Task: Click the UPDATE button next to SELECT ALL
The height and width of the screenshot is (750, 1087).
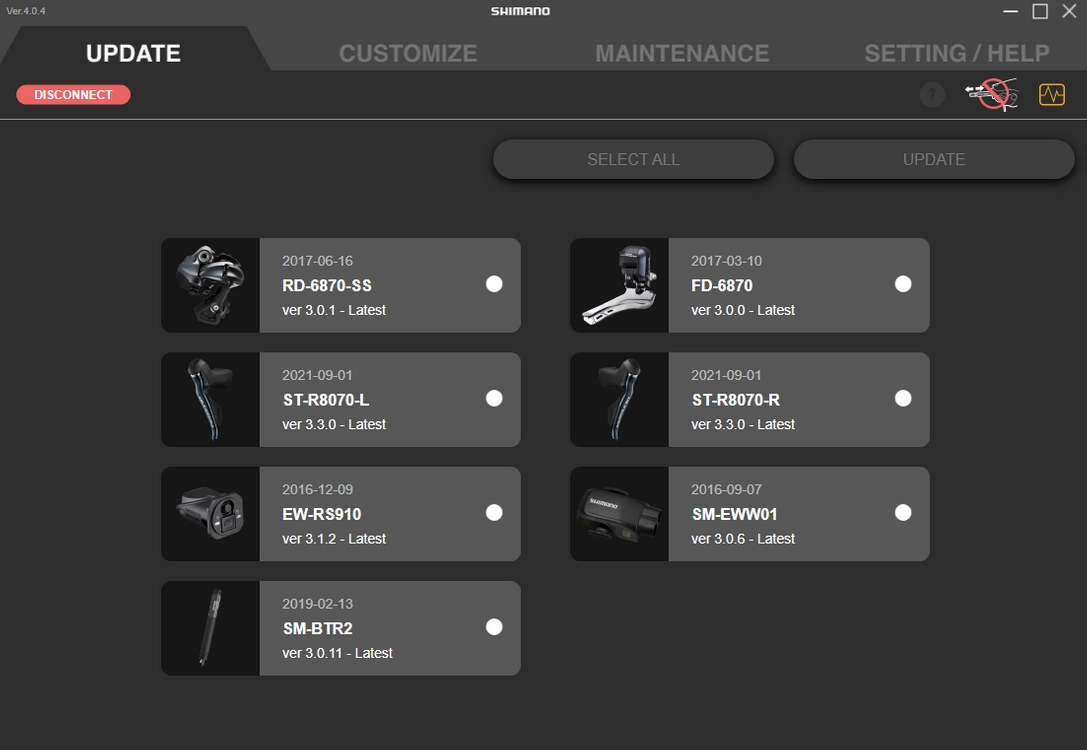Action: (934, 159)
